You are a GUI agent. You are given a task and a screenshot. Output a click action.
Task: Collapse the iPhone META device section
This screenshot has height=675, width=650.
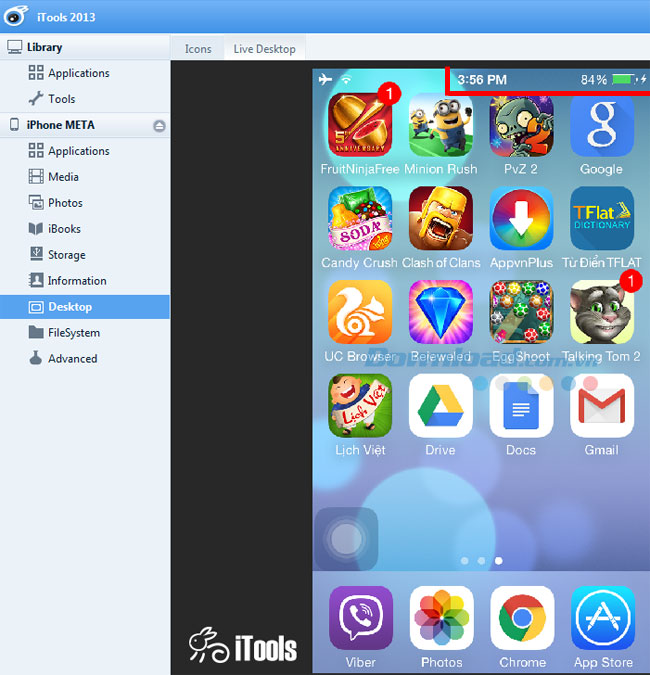coord(159,126)
